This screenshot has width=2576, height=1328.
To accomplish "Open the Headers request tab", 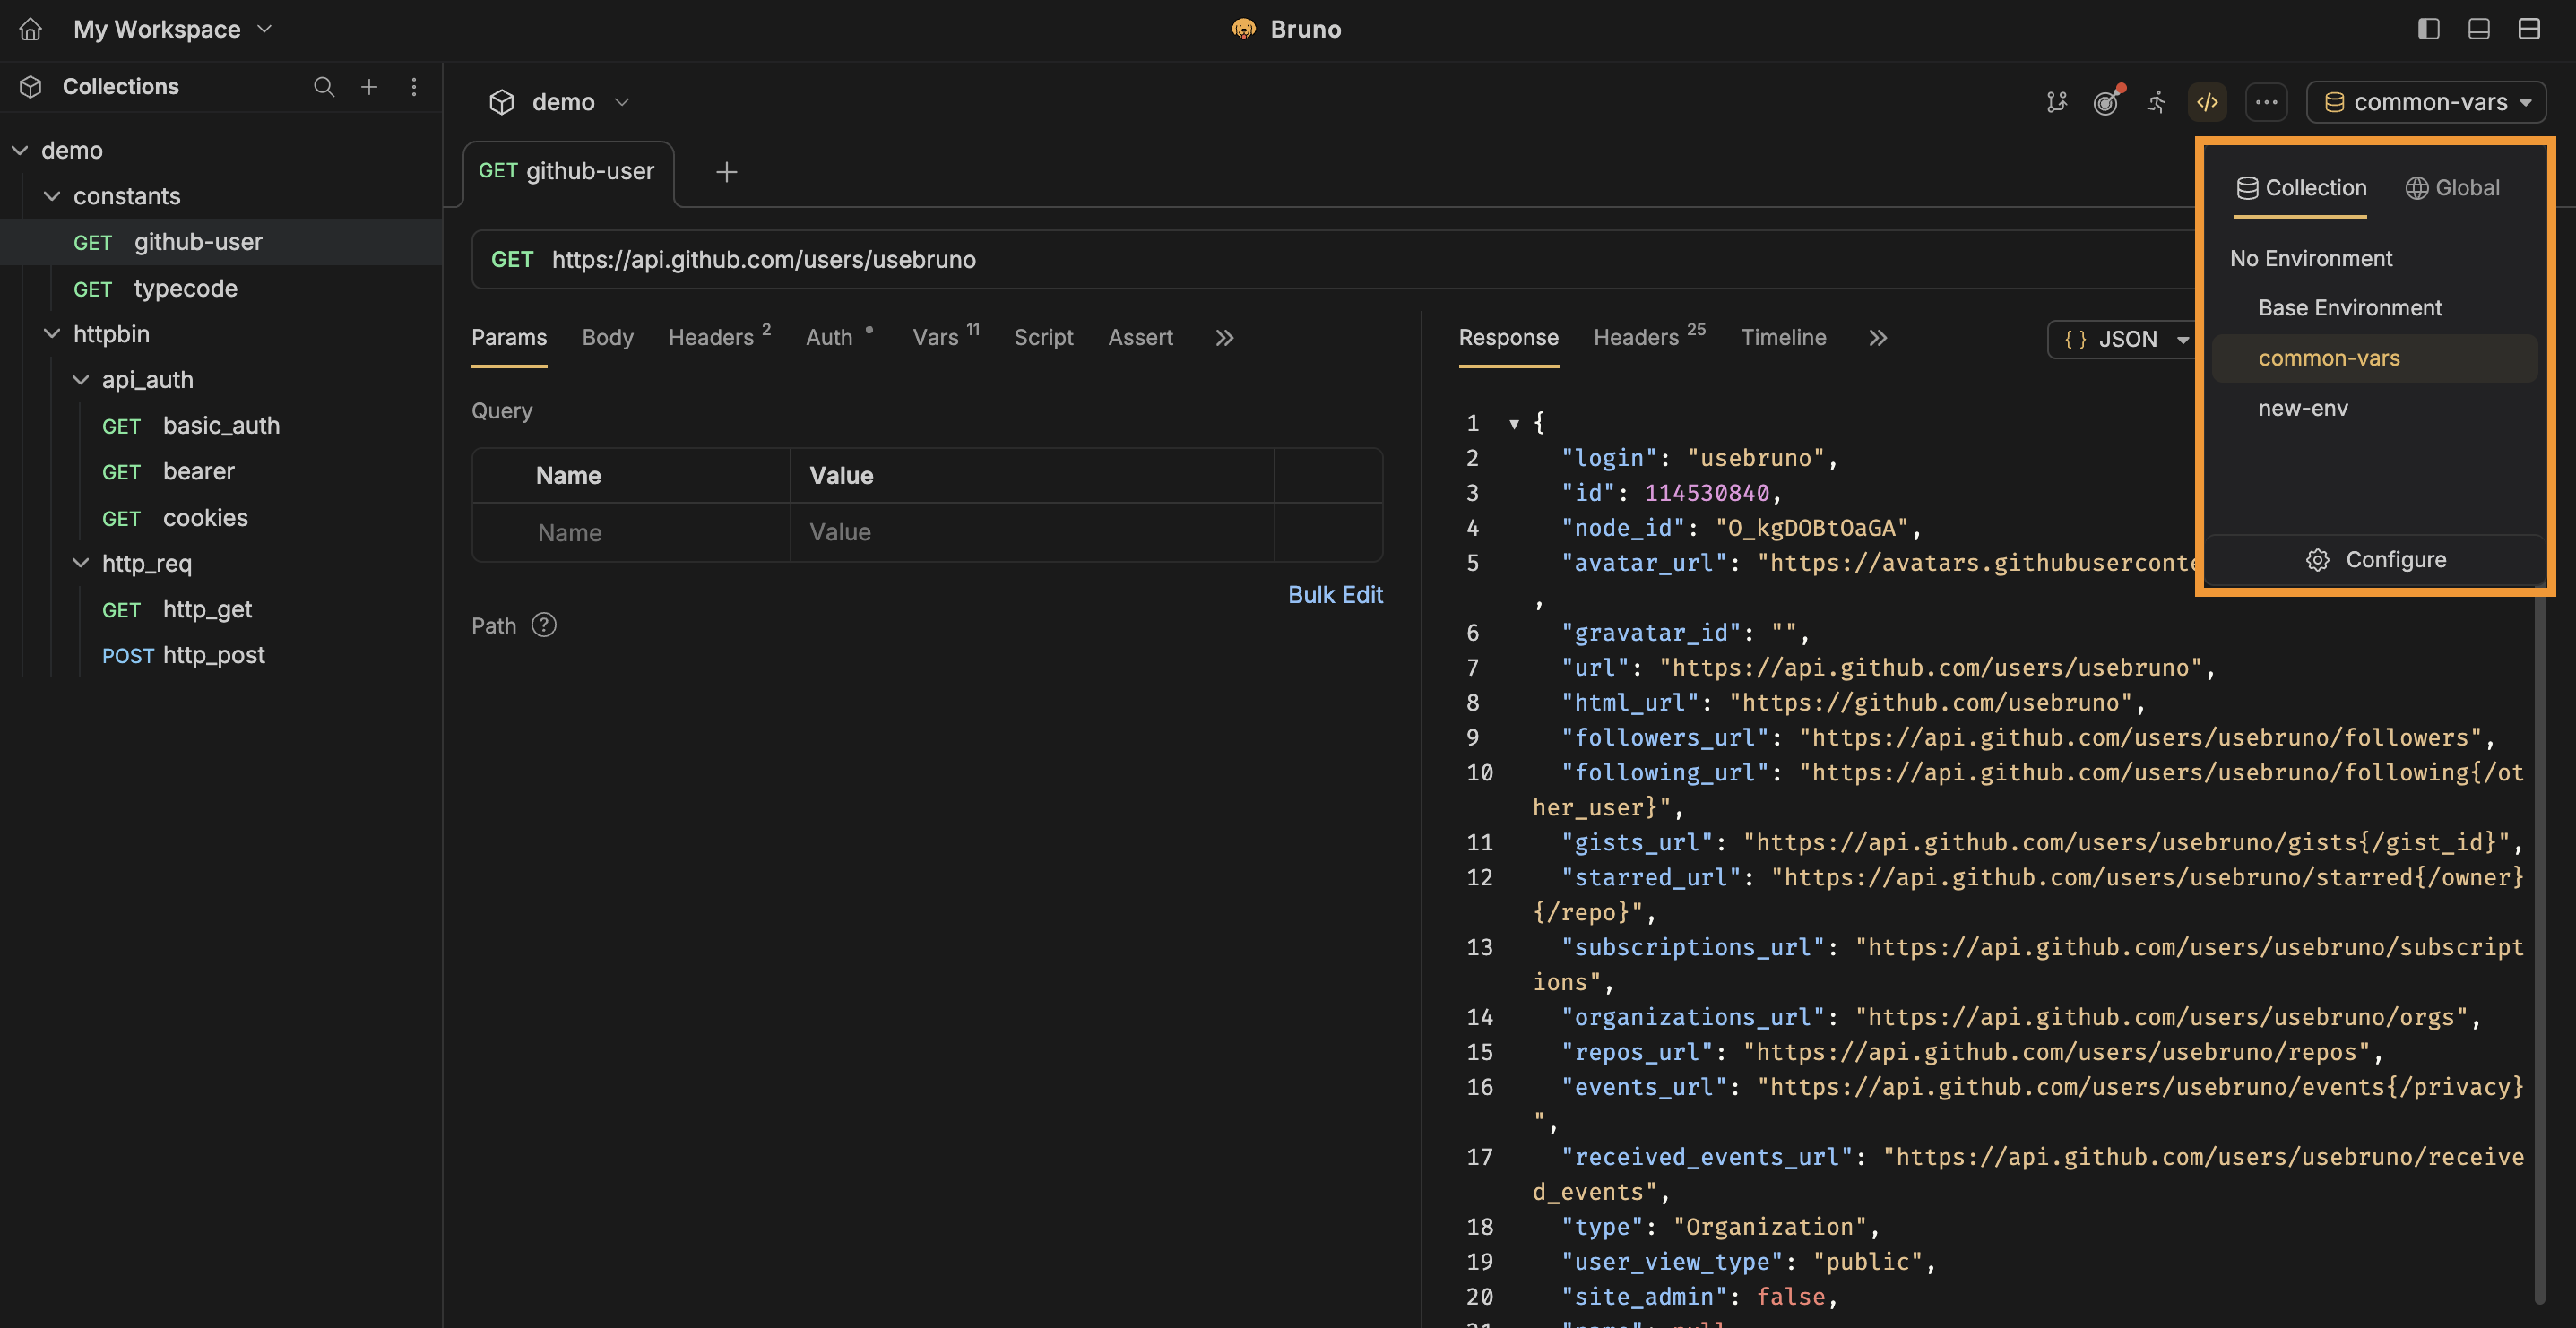I will click(x=711, y=338).
